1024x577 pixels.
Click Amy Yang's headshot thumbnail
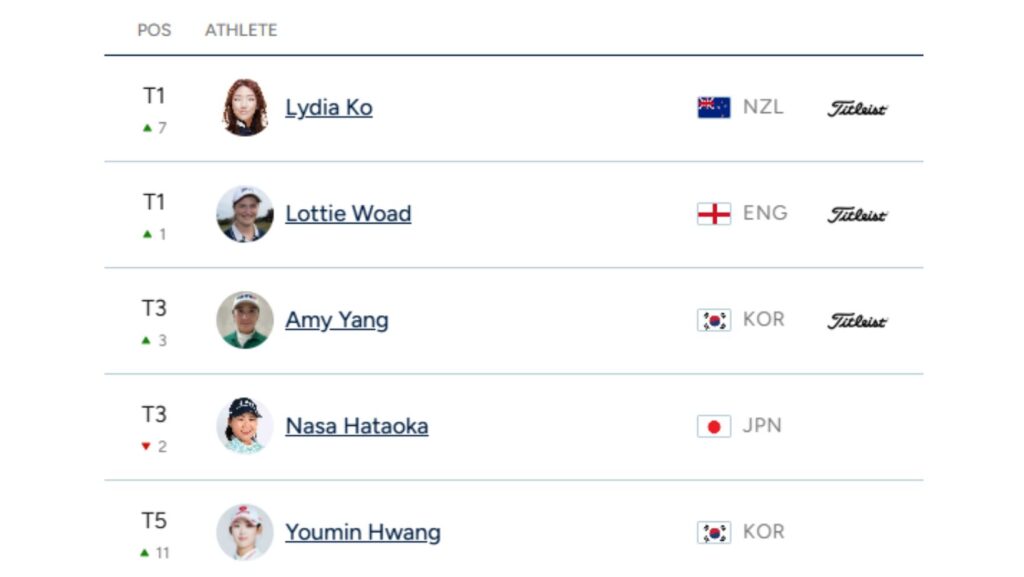(245, 320)
